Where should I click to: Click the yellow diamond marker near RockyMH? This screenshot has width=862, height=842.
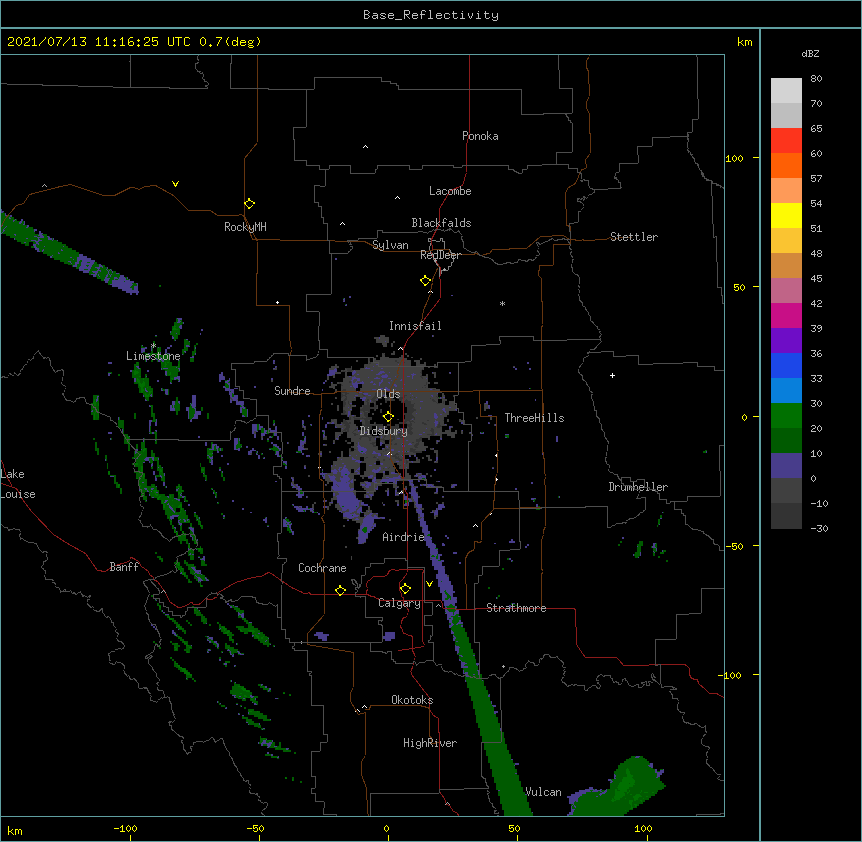(x=249, y=204)
